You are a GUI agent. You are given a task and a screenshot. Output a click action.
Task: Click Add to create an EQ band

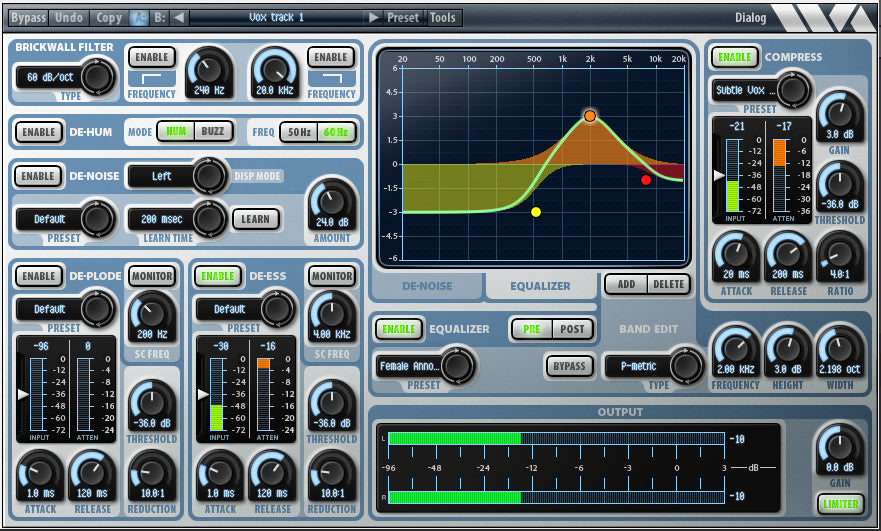pos(625,284)
